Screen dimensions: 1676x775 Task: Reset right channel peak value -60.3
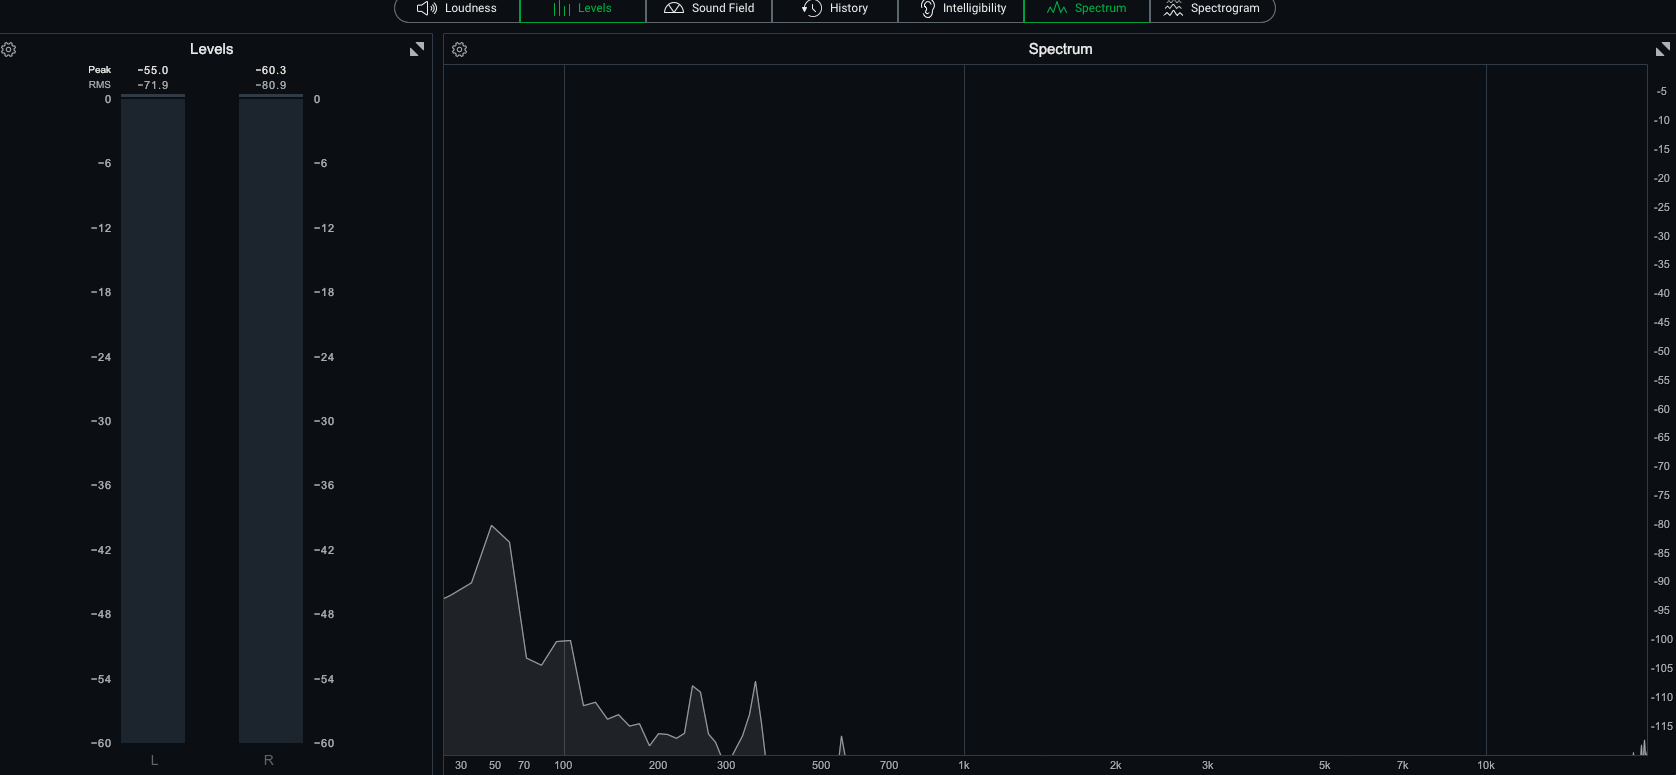click(x=271, y=71)
